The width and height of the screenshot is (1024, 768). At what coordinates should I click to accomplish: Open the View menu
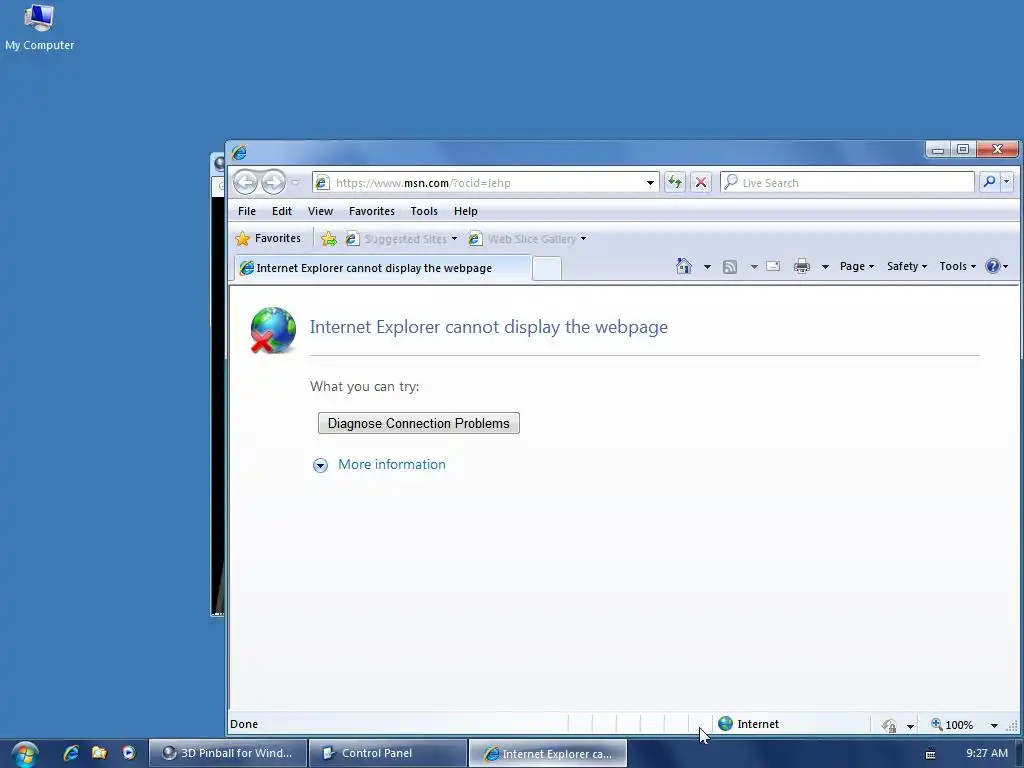(320, 211)
